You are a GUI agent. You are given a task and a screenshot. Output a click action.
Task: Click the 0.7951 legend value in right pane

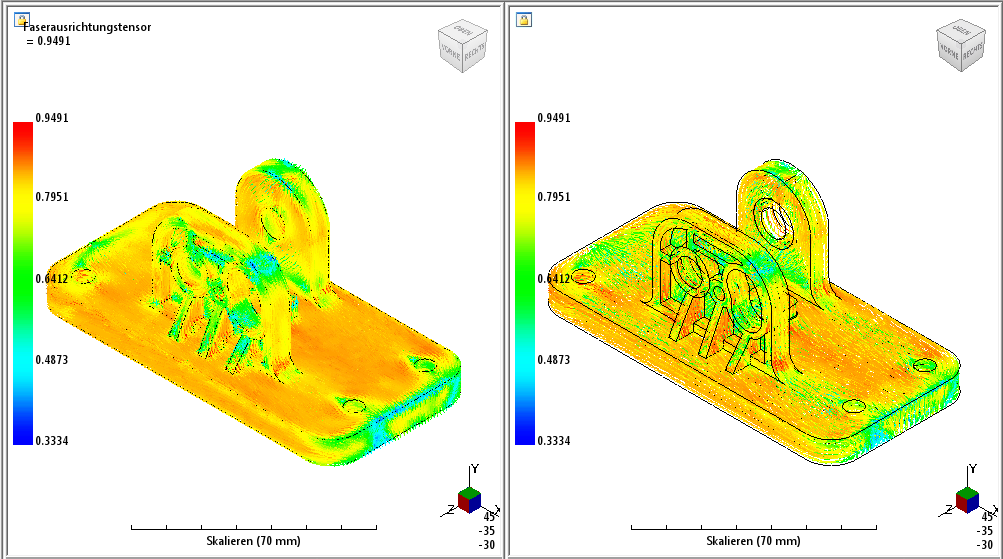(x=554, y=196)
